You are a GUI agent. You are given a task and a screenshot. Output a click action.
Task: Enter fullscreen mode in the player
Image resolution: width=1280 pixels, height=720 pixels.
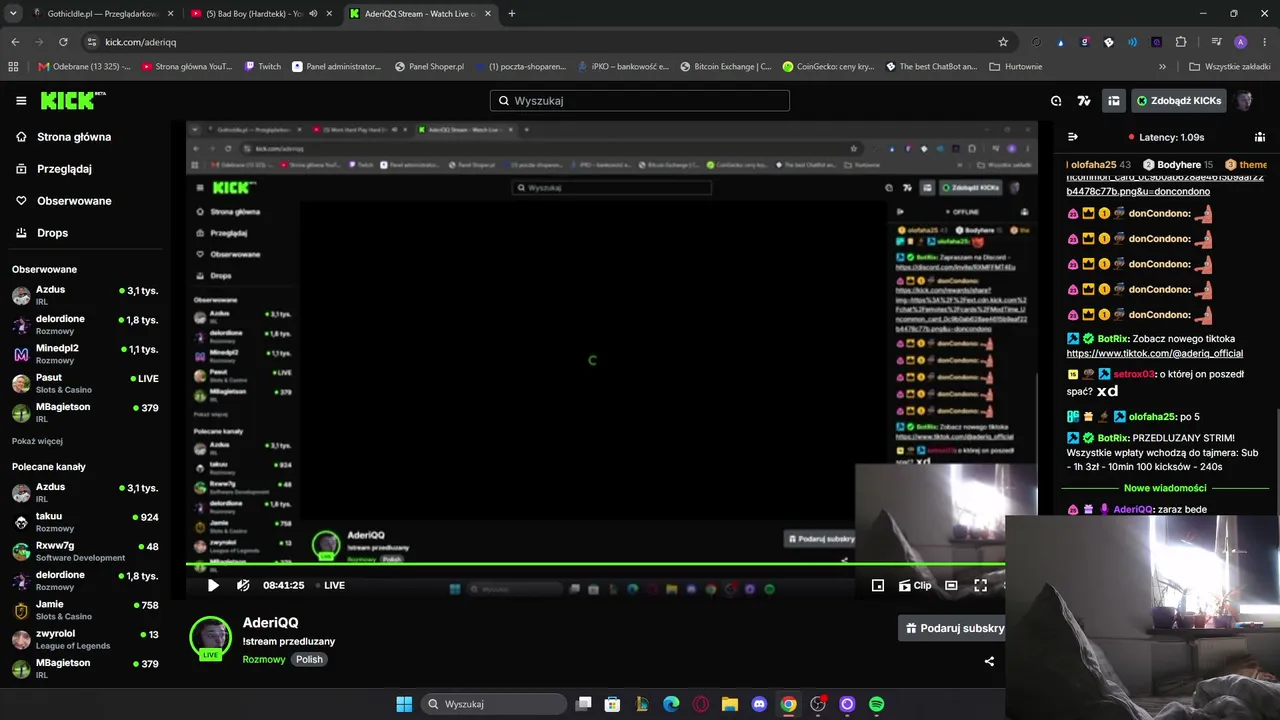(x=980, y=585)
